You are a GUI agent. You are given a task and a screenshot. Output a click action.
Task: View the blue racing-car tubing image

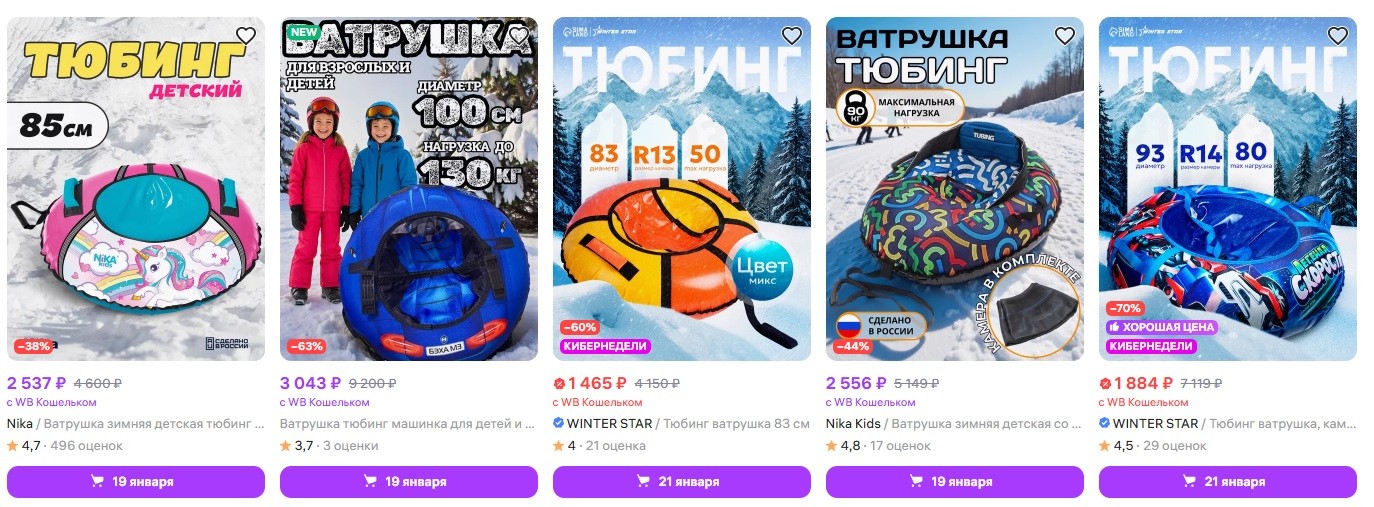[x=1228, y=189]
